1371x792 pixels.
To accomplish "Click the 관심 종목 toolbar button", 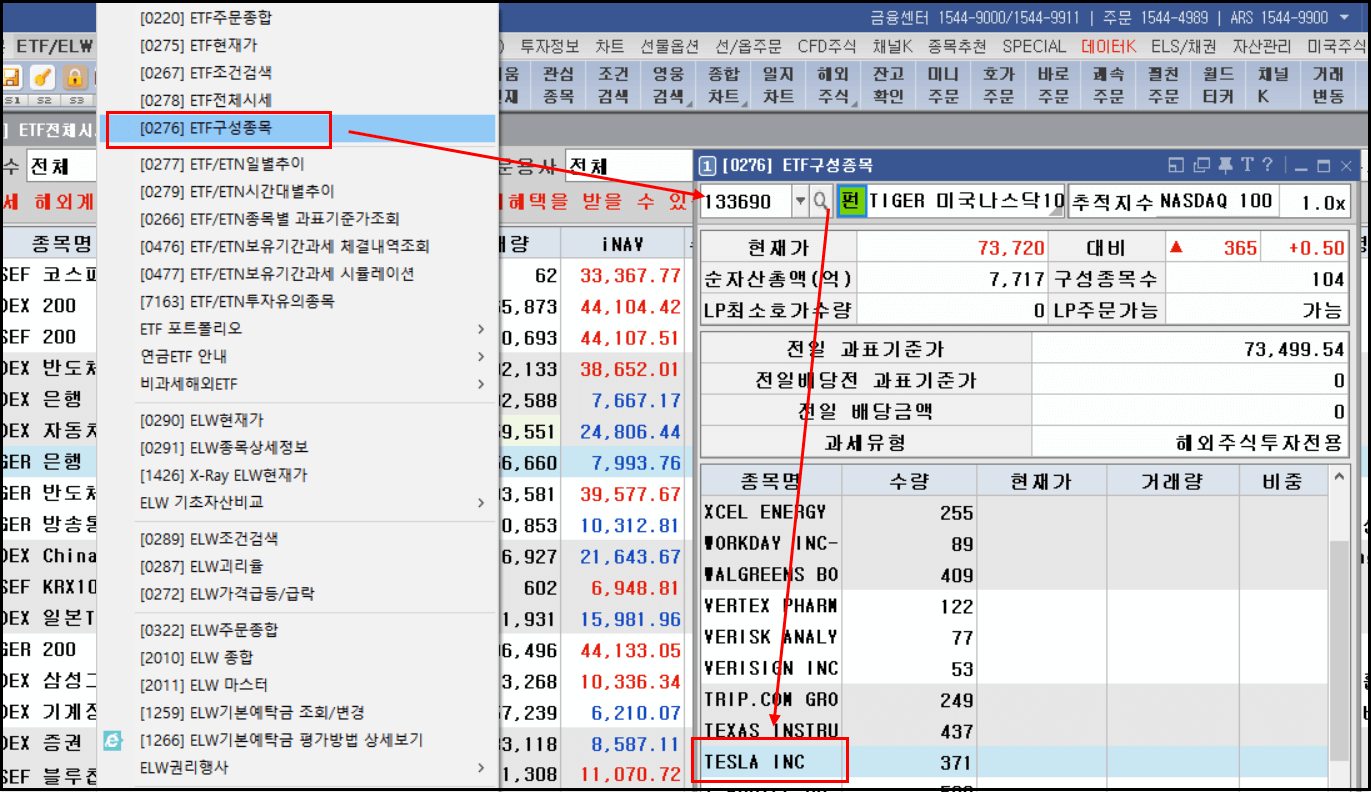I will [559, 85].
